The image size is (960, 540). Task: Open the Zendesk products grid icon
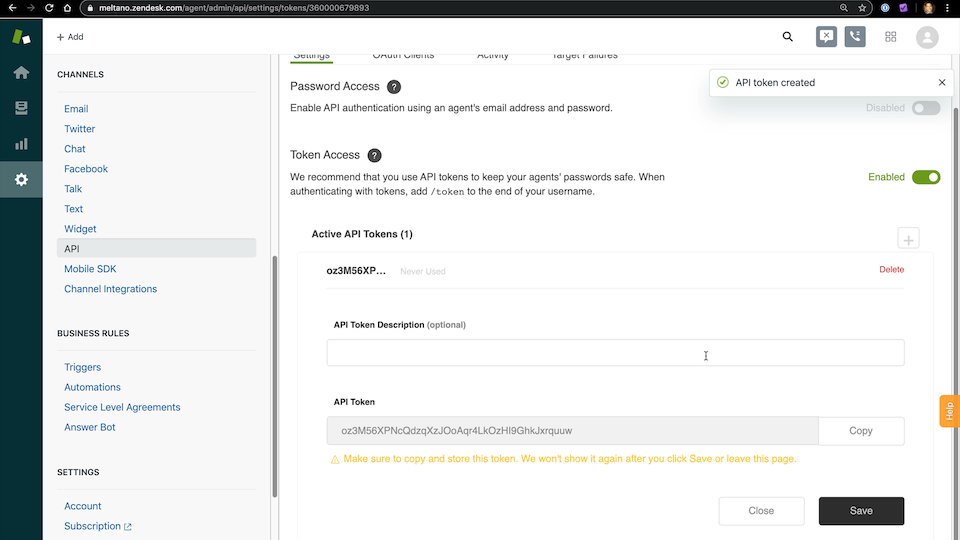(x=890, y=37)
